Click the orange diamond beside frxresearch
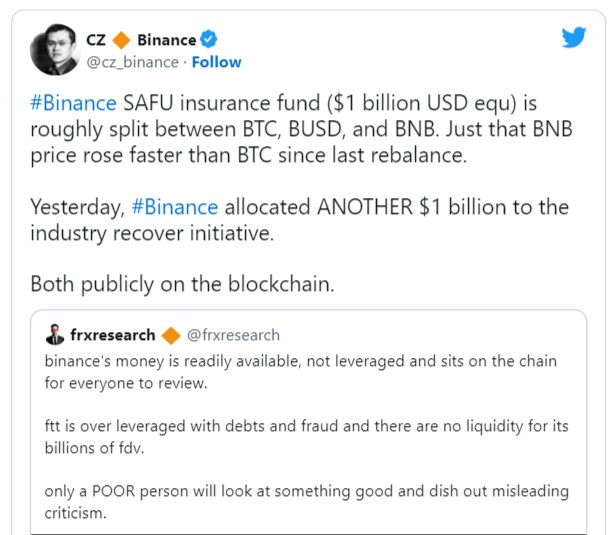The width and height of the screenshot is (613, 535). 171,335
